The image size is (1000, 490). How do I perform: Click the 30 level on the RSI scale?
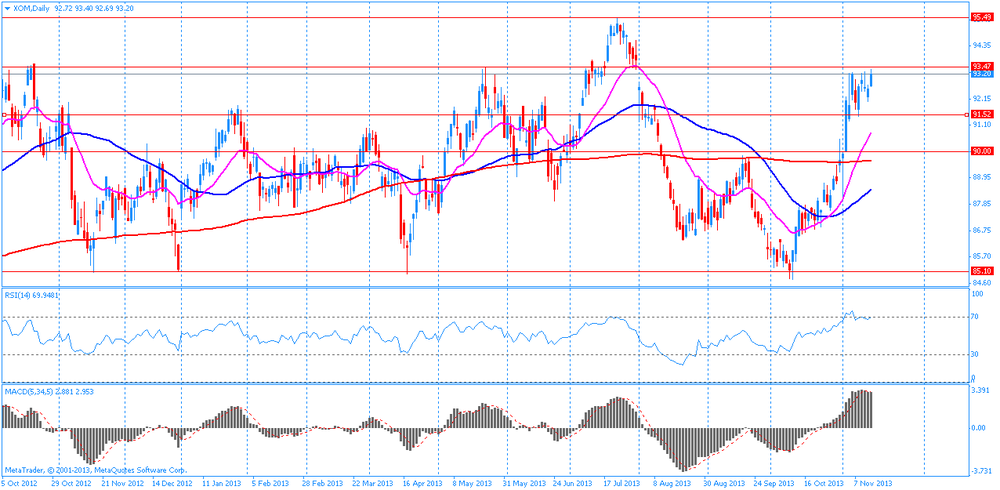point(976,354)
